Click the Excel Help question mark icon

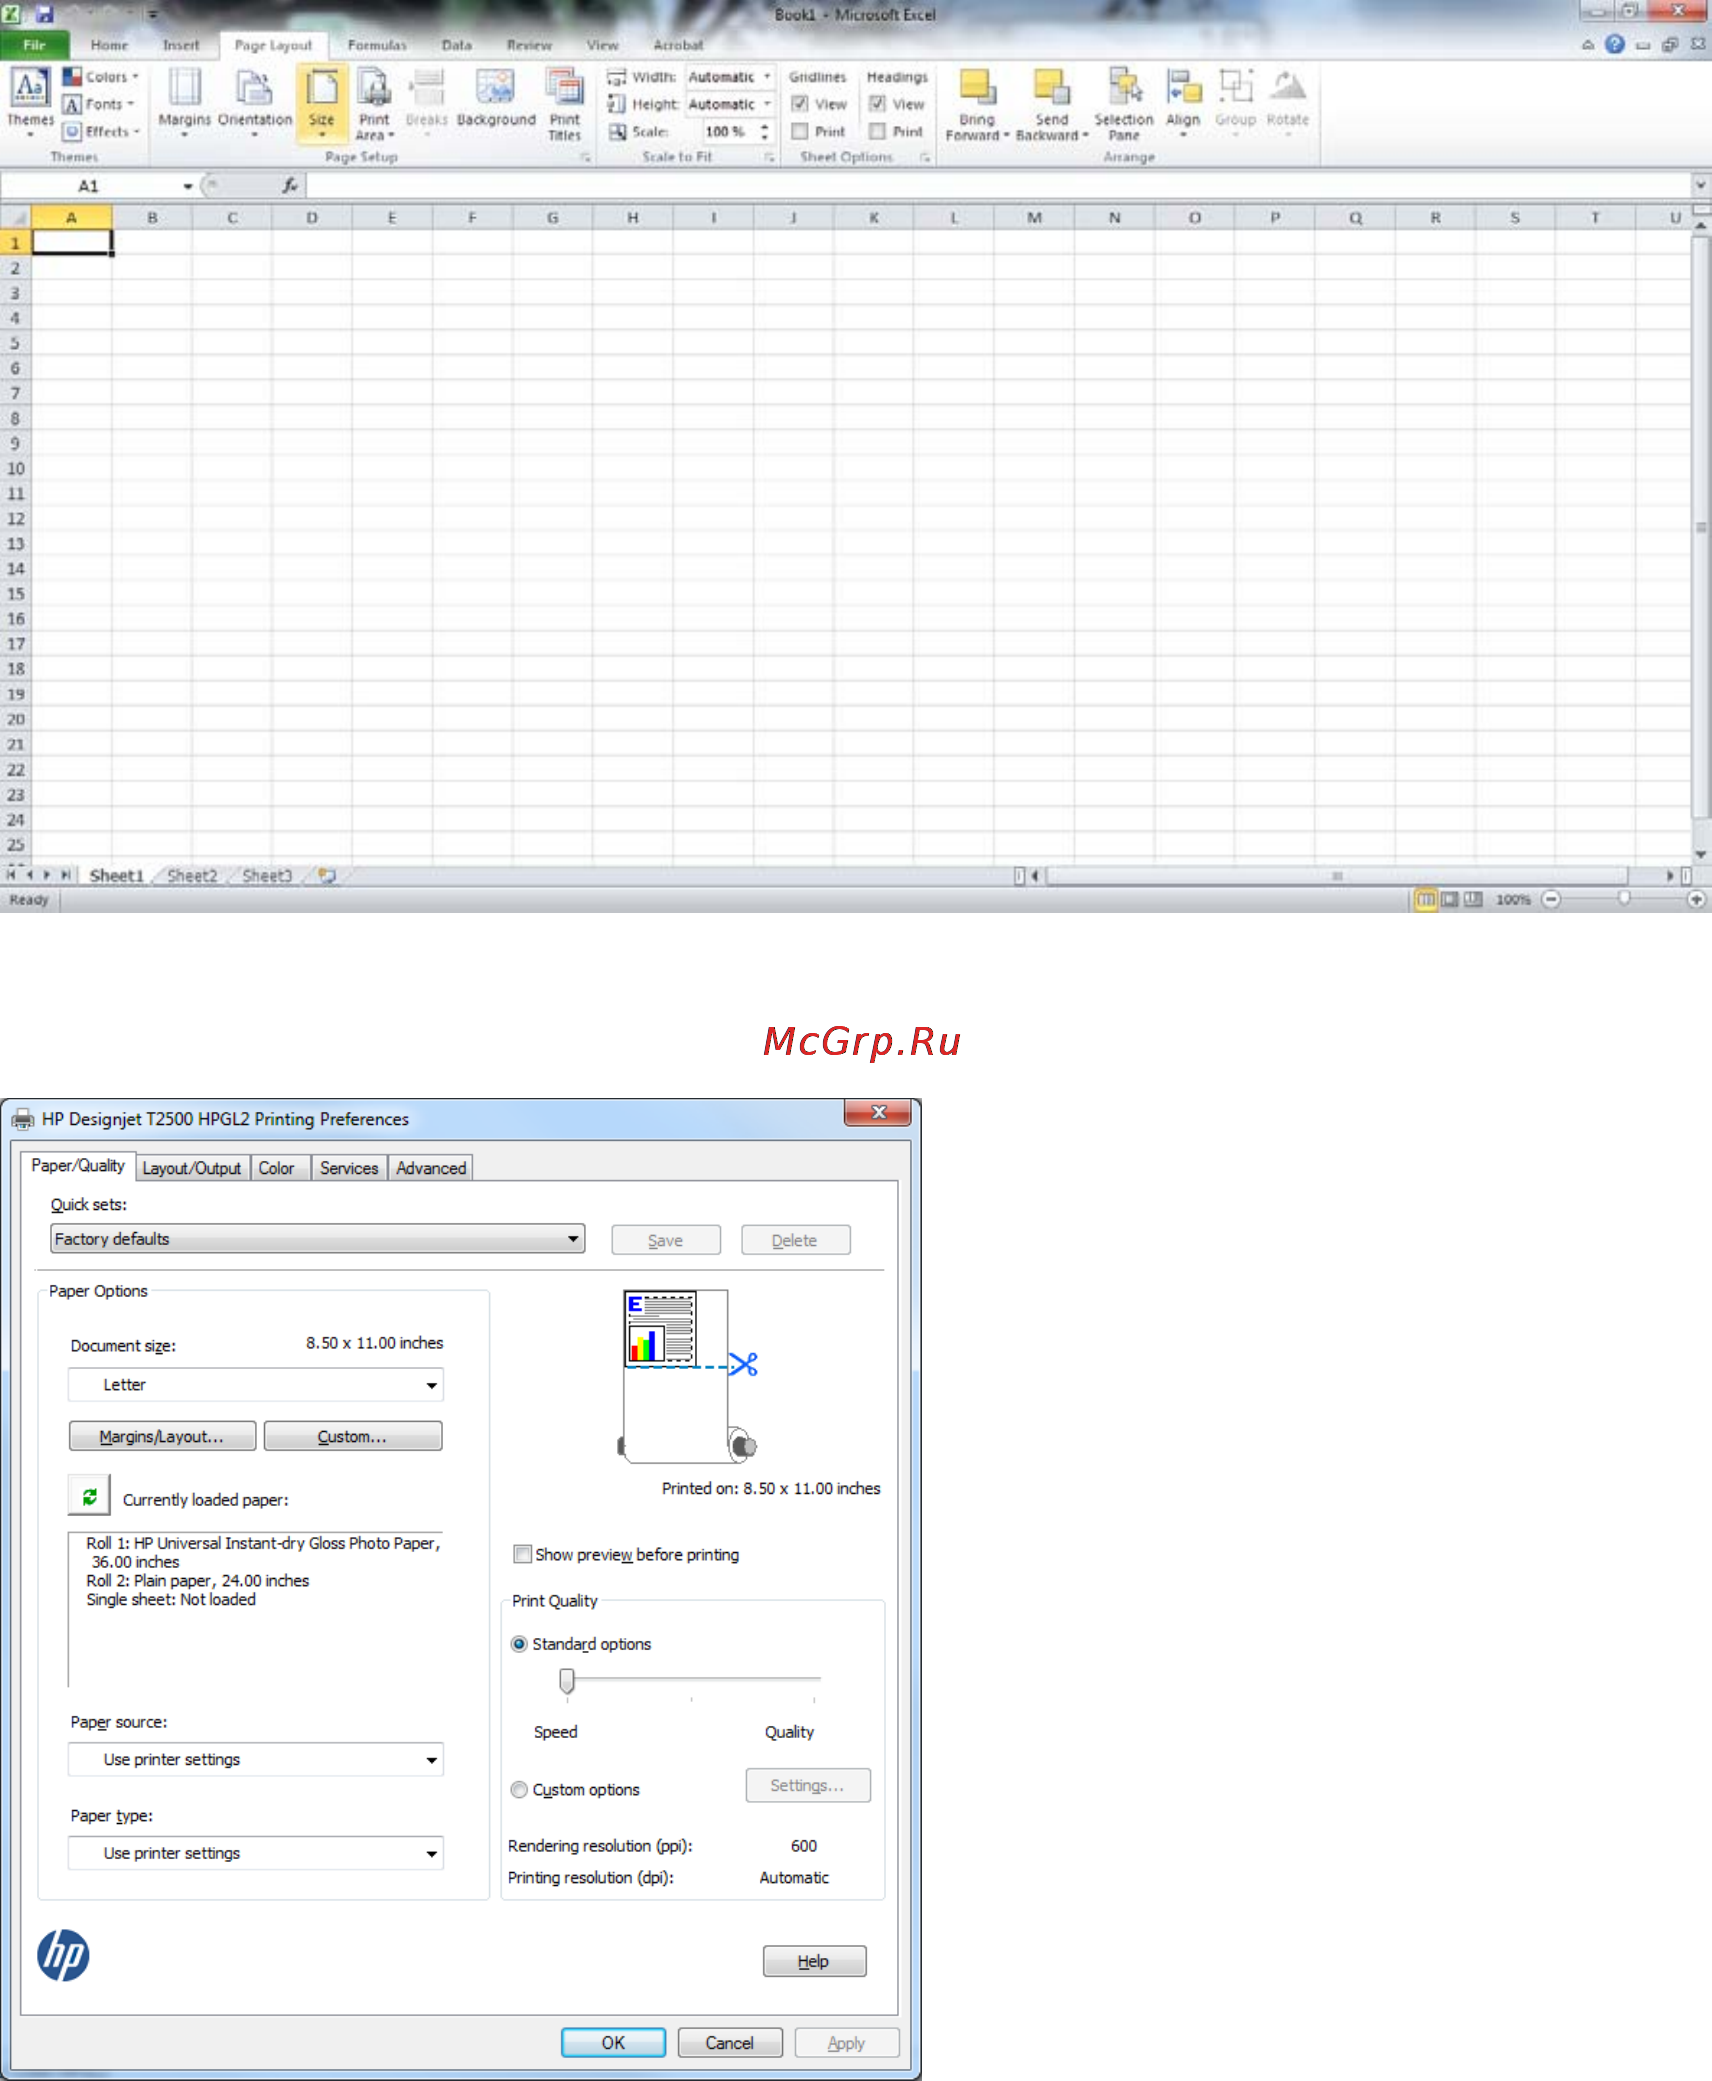pyautogui.click(x=1614, y=44)
